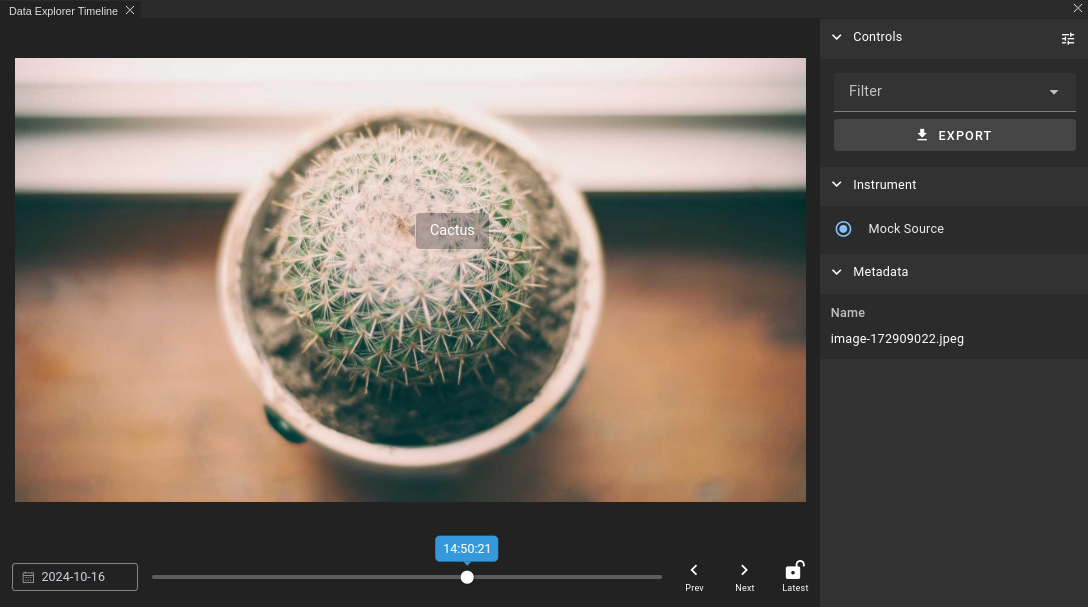Image resolution: width=1088 pixels, height=607 pixels.
Task: Go to the Next image arrow
Action: pos(744,570)
